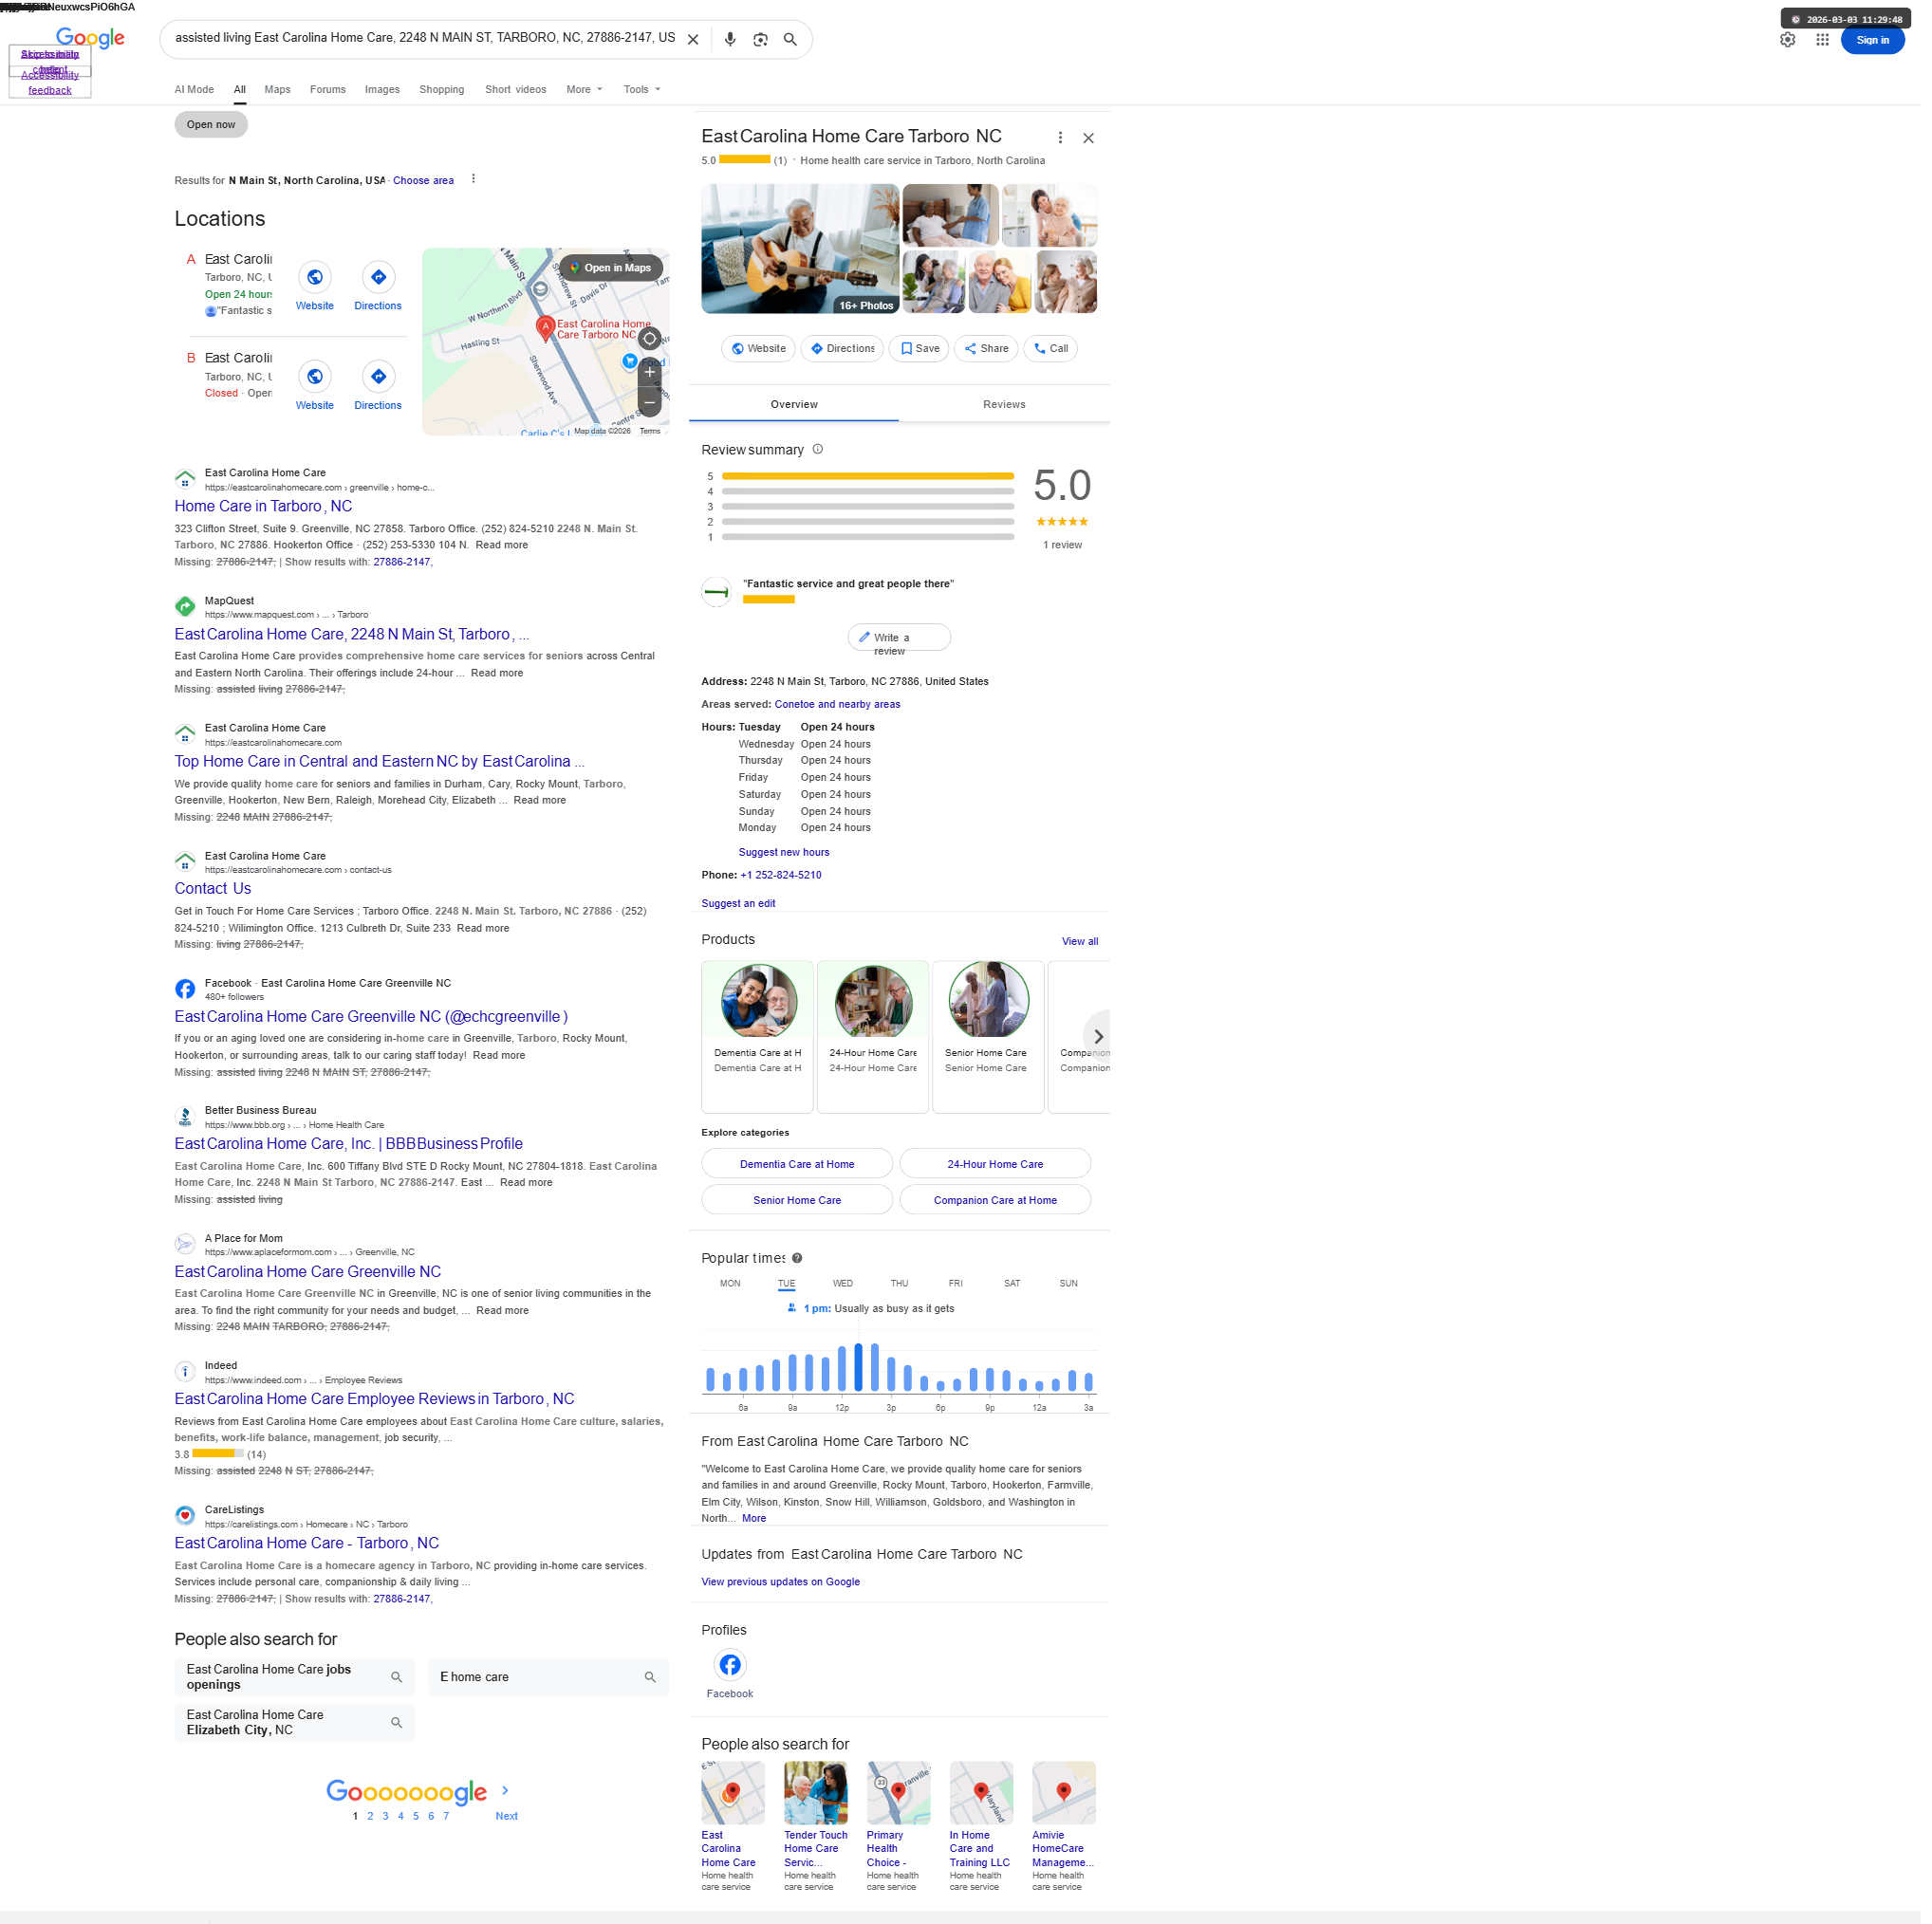Screen dimensions: 1932x1924
Task: Get Directions icon for location A
Action: tap(380, 278)
